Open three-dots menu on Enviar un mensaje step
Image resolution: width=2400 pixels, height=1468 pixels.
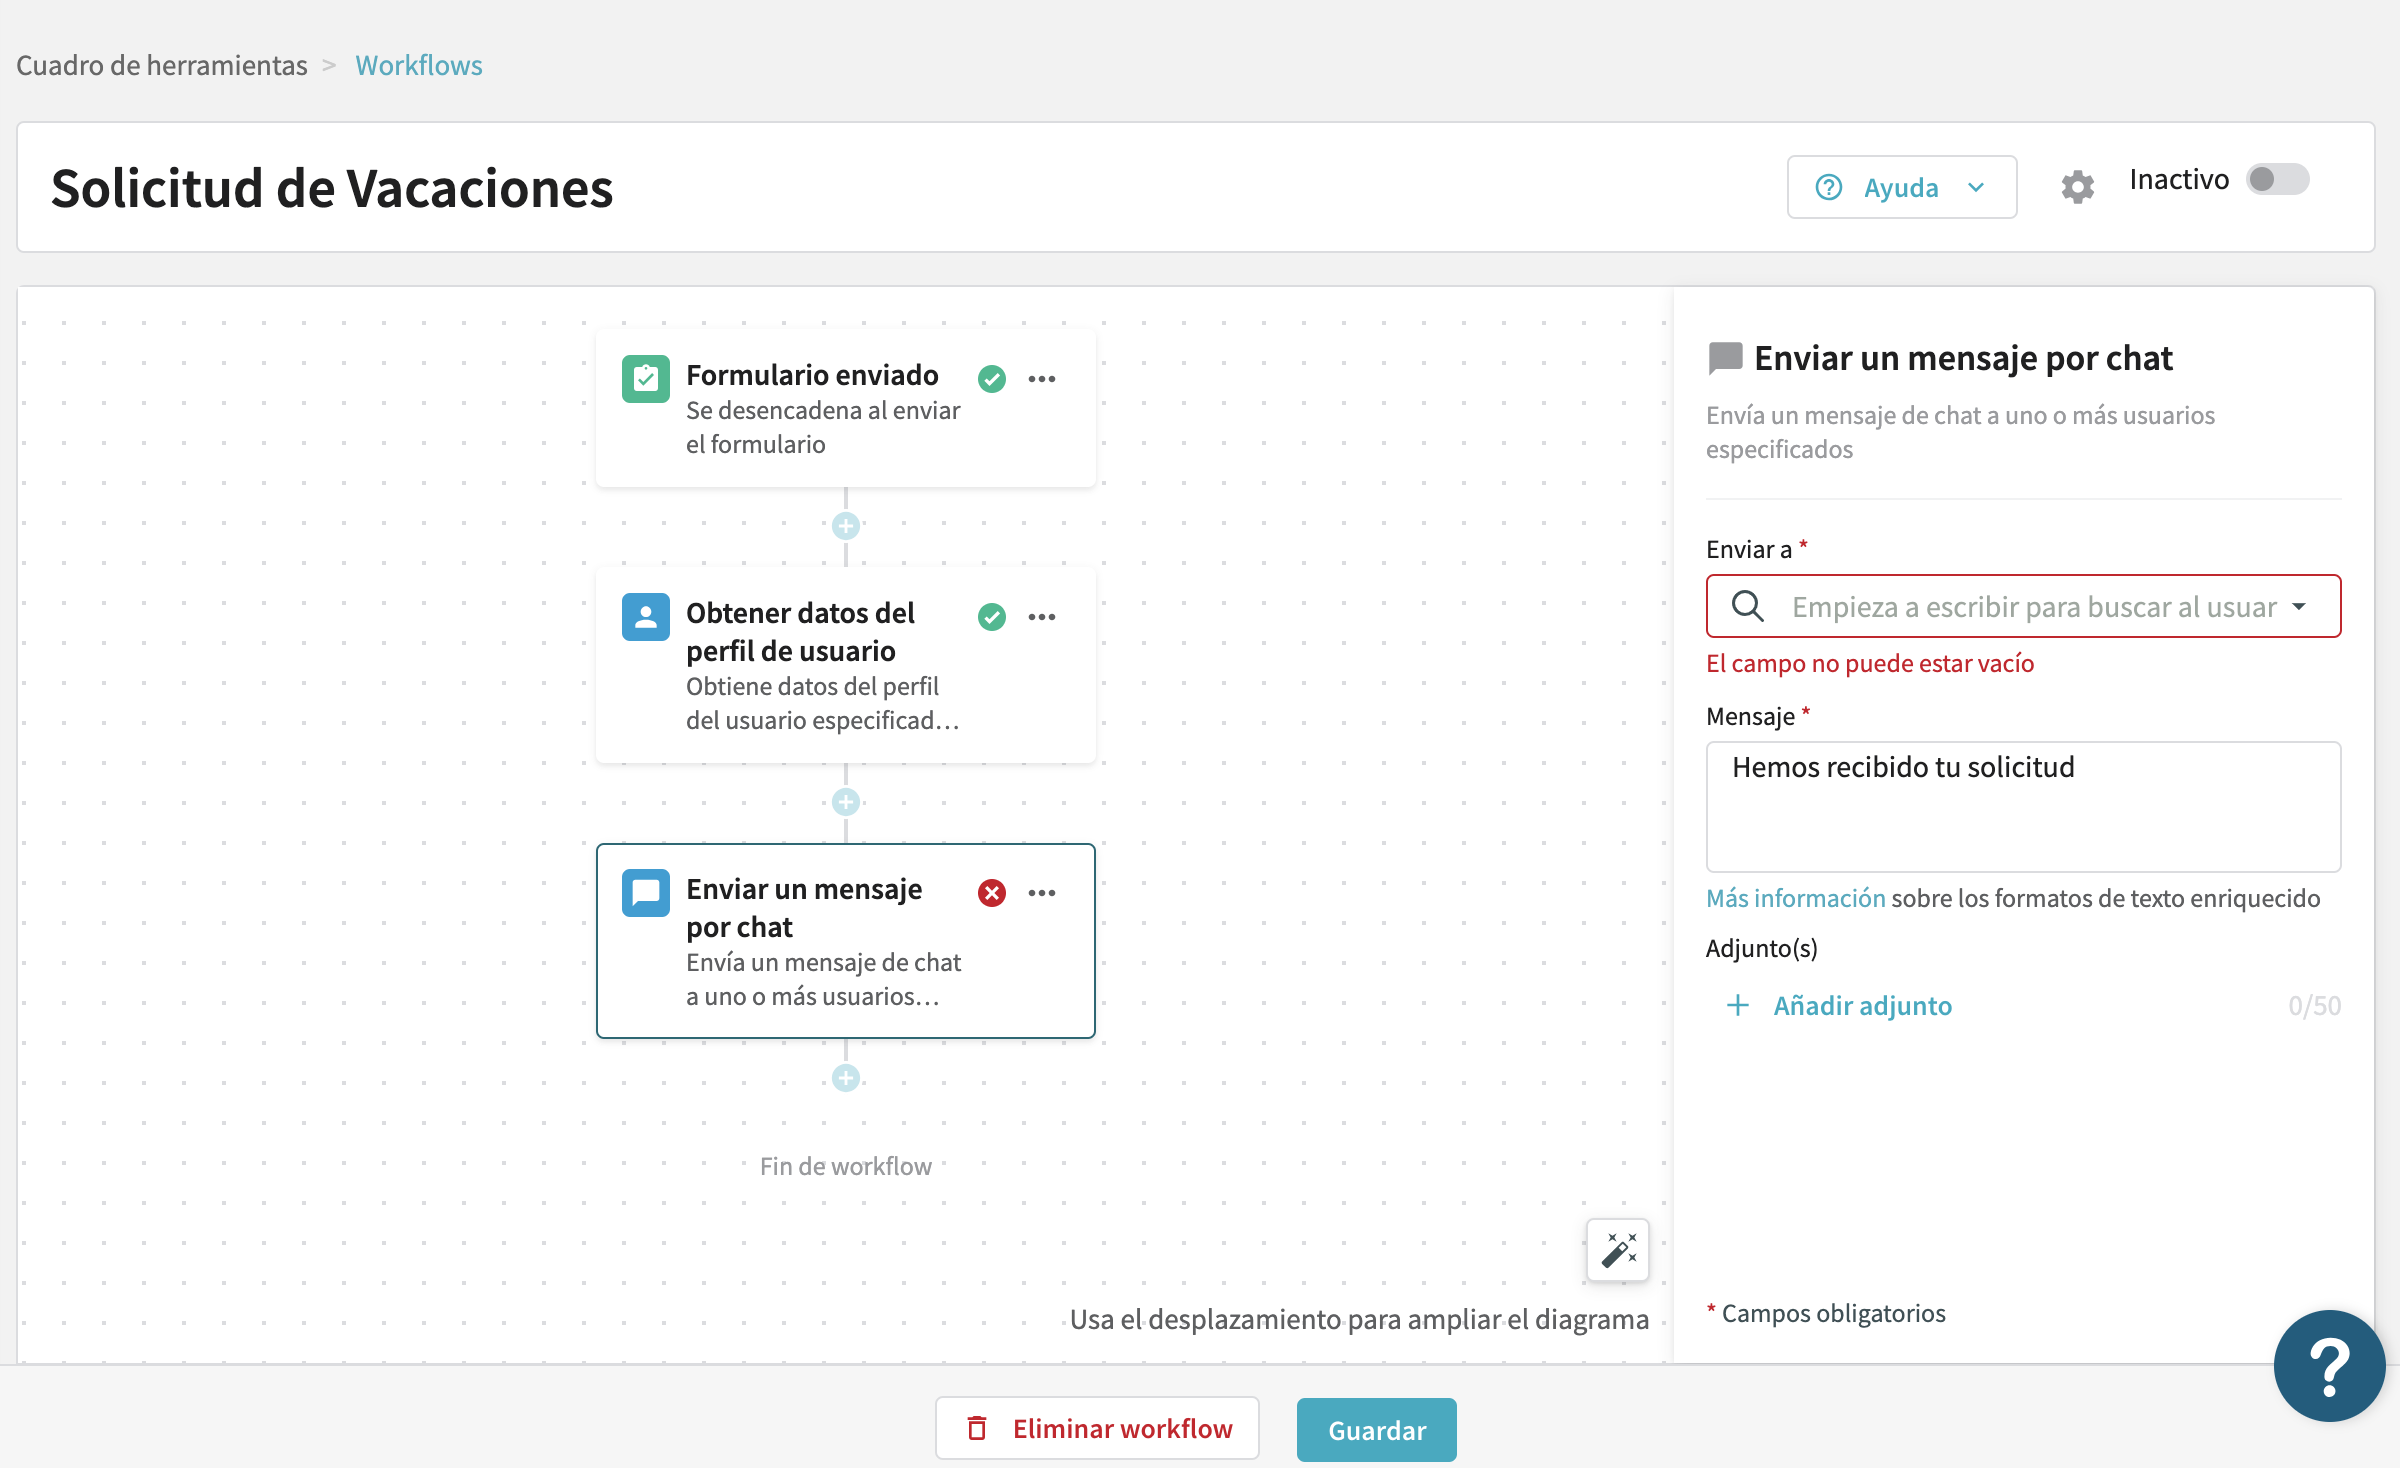(1042, 893)
